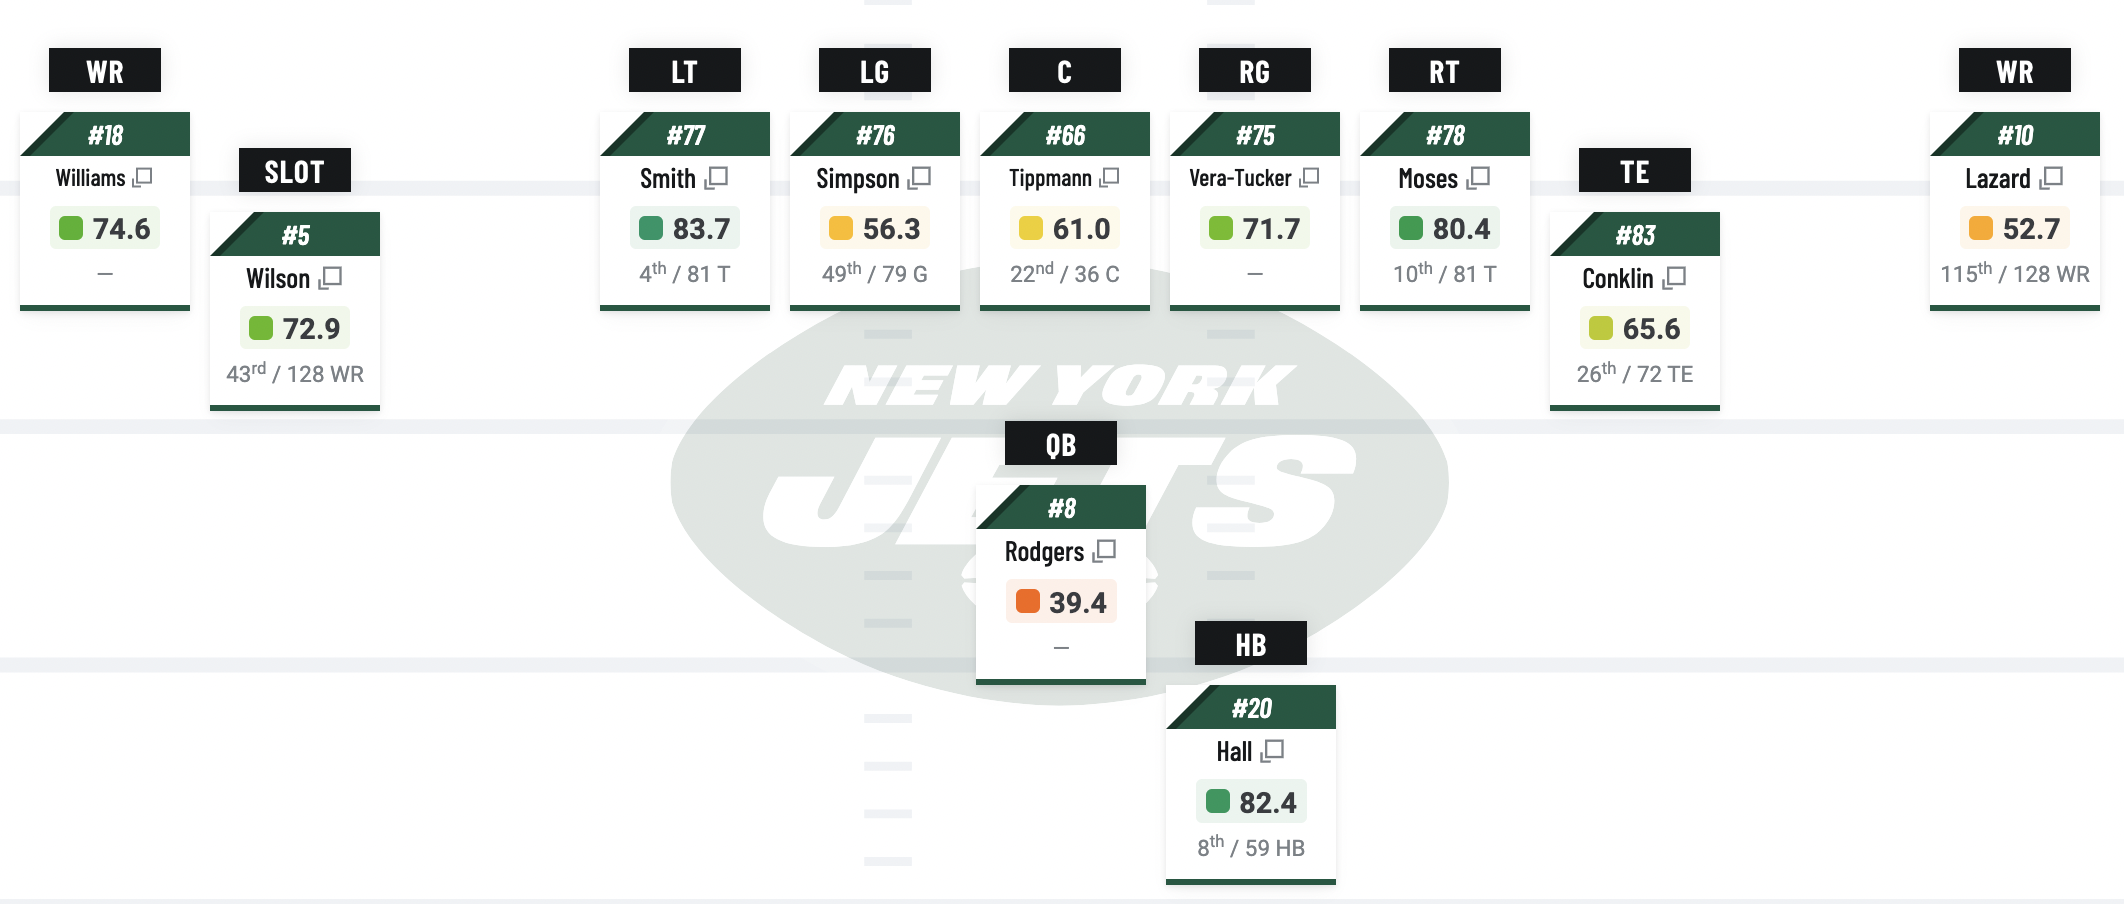This screenshot has width=2124, height=904.
Task: Click the pop-out icon beside Conklin
Action: click(1674, 277)
